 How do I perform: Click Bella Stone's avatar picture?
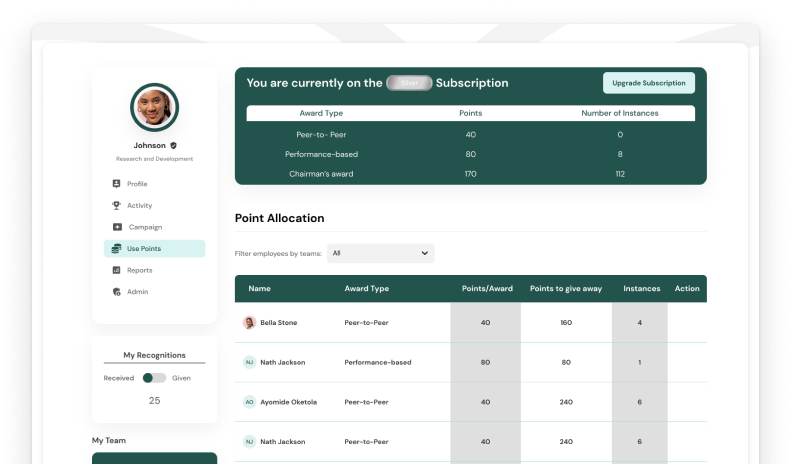(249, 323)
